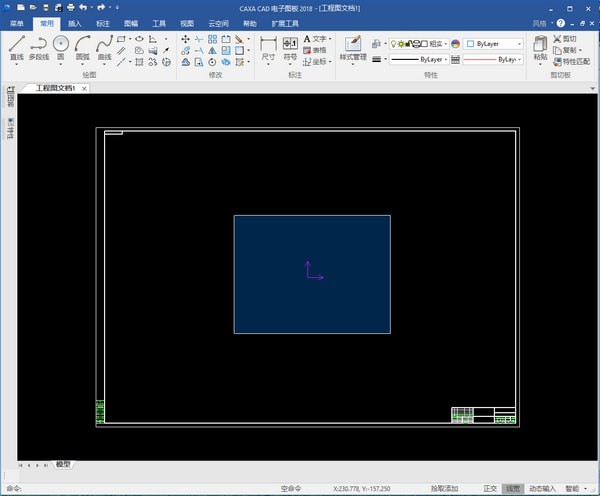Select the 模型 (Model) tab at bottom
Viewport: 600px width, 496px height.
tap(63, 465)
